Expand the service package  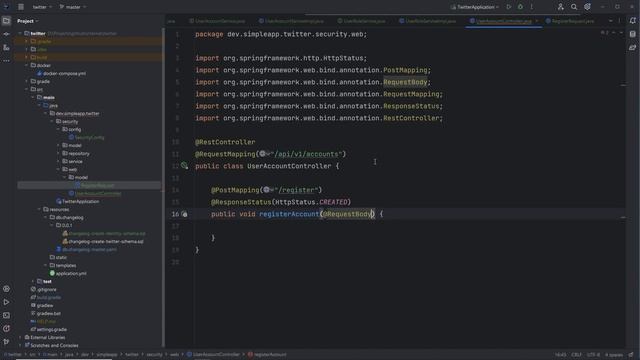(58, 162)
